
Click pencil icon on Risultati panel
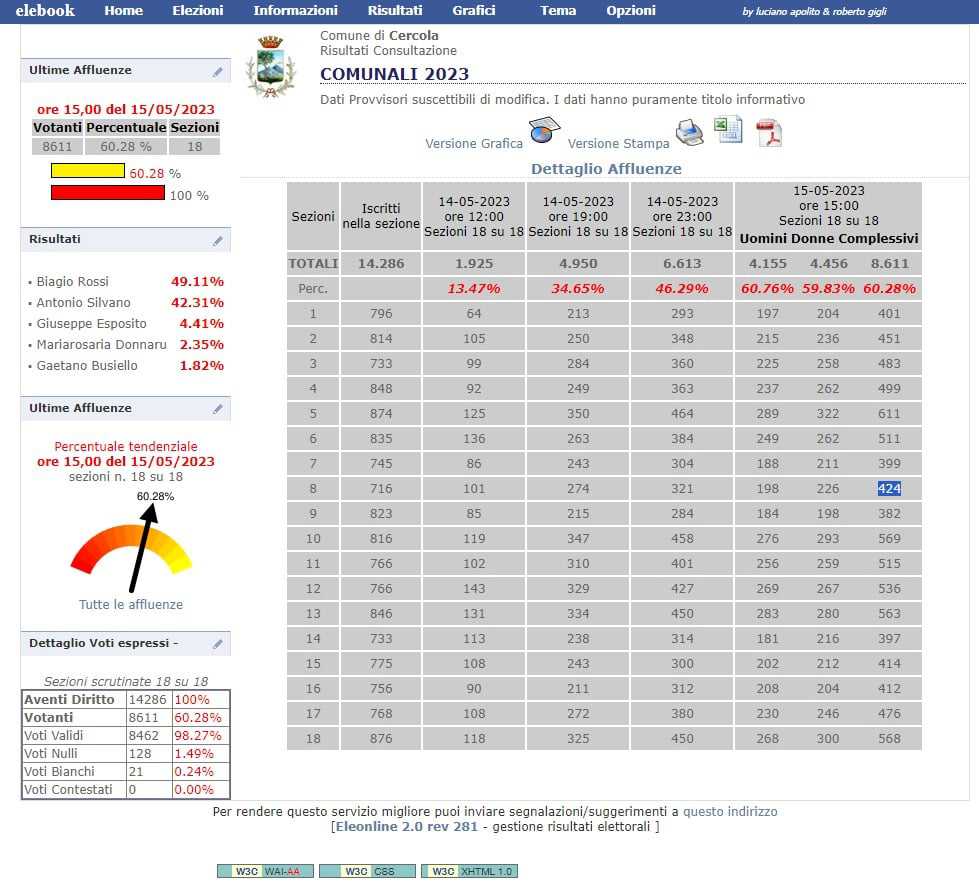pyautogui.click(x=218, y=241)
